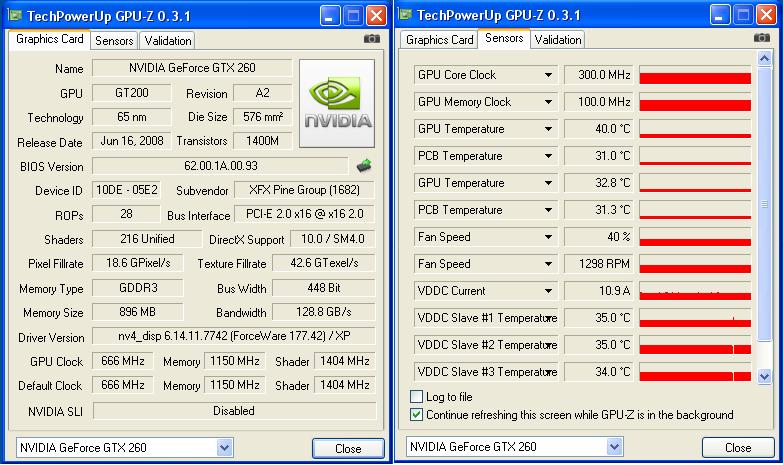
Task: Click GPU-Z app icon in left title bar
Action: tap(15, 15)
